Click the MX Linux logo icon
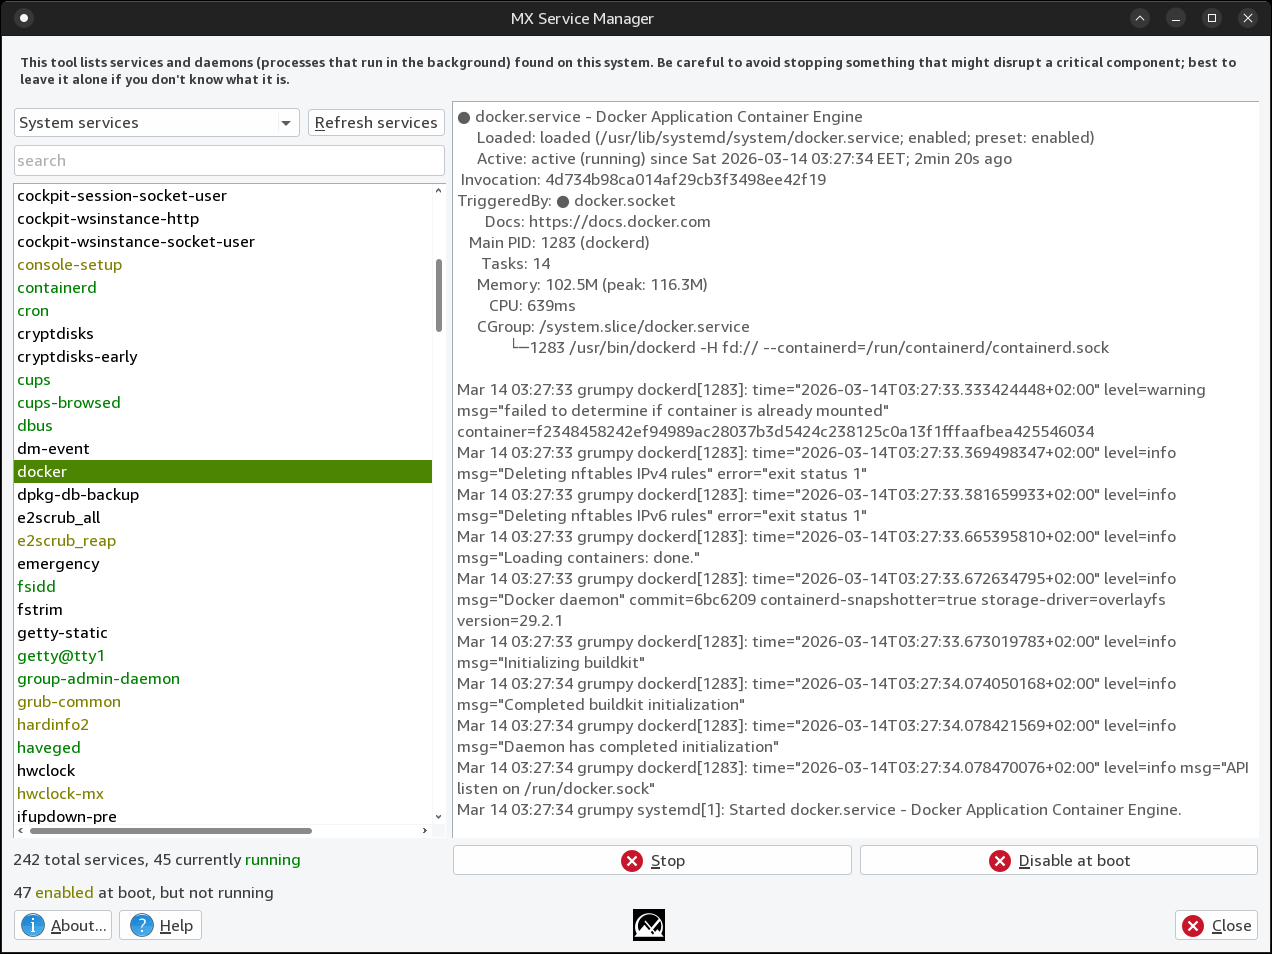The height and width of the screenshot is (954, 1272). pyautogui.click(x=649, y=925)
